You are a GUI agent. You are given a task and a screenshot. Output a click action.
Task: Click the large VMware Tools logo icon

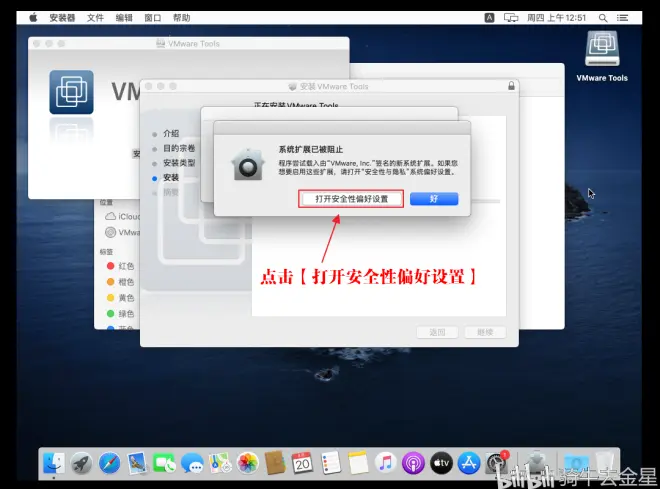(71, 92)
